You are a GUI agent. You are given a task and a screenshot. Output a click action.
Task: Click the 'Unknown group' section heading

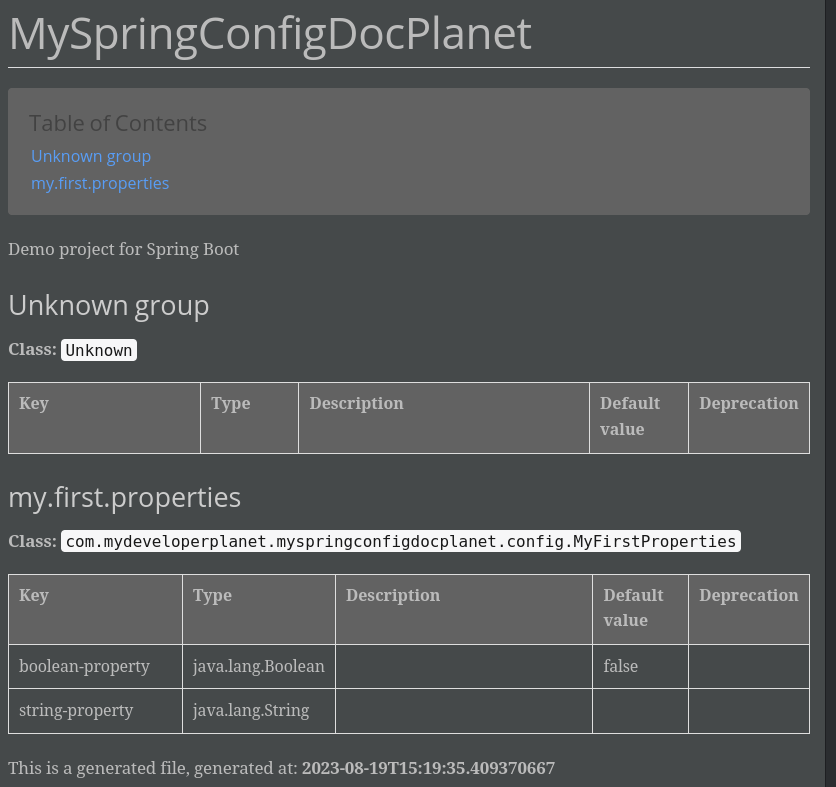point(109,306)
